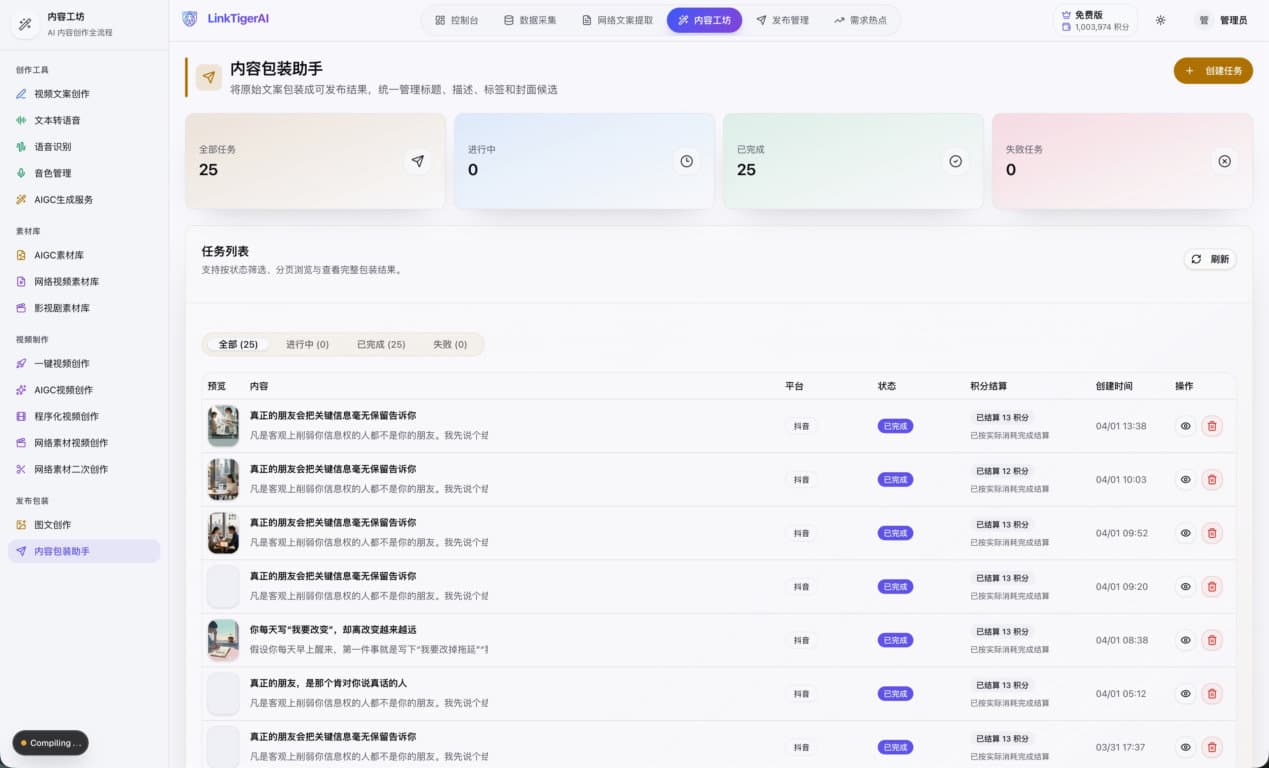
Task: Open the 管理员 user account menu
Action: pyautogui.click(x=1222, y=20)
